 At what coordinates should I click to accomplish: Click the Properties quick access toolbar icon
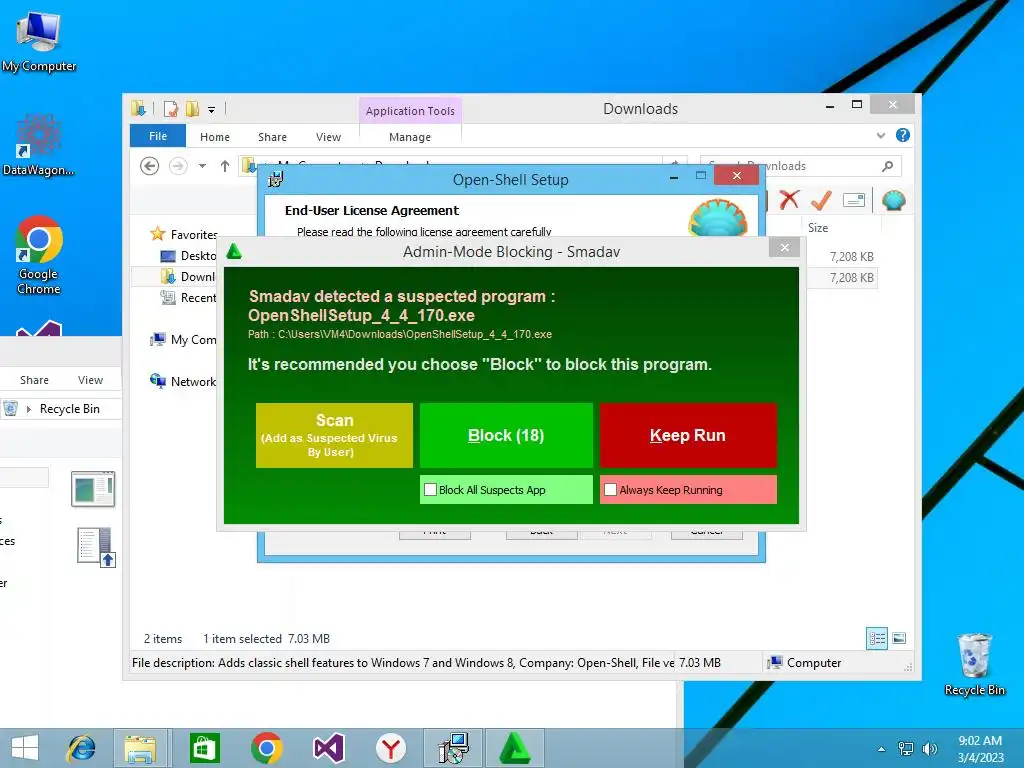pyautogui.click(x=170, y=109)
